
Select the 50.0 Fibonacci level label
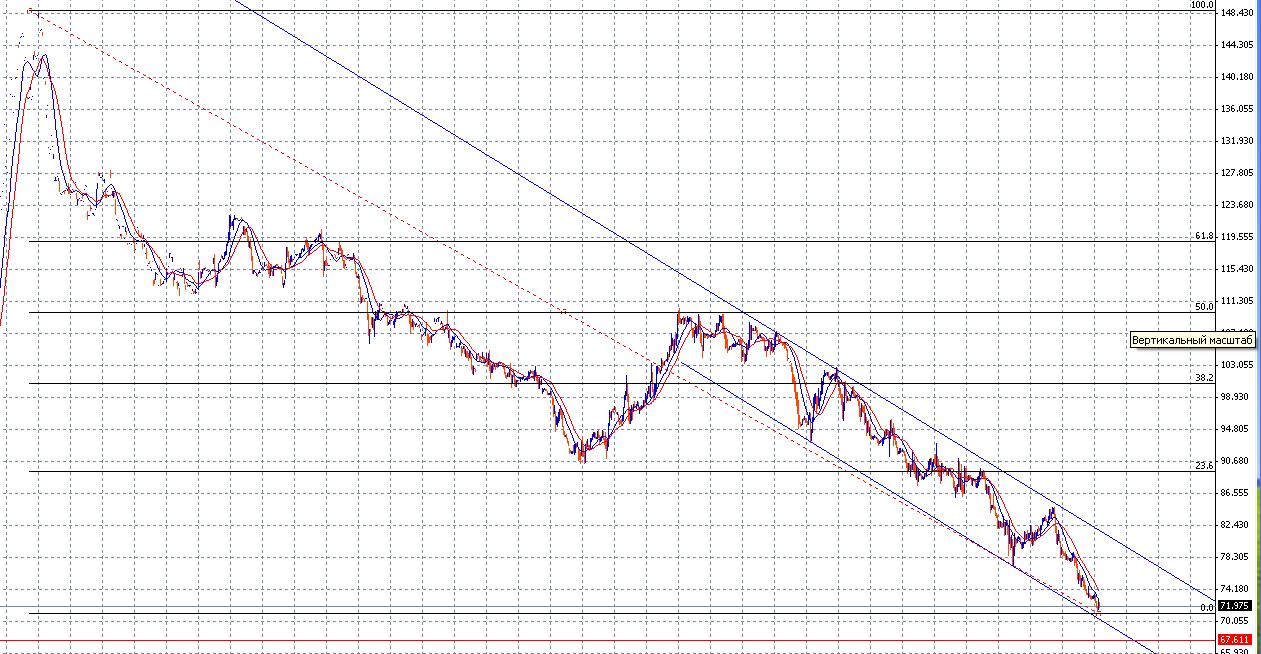(x=1204, y=307)
